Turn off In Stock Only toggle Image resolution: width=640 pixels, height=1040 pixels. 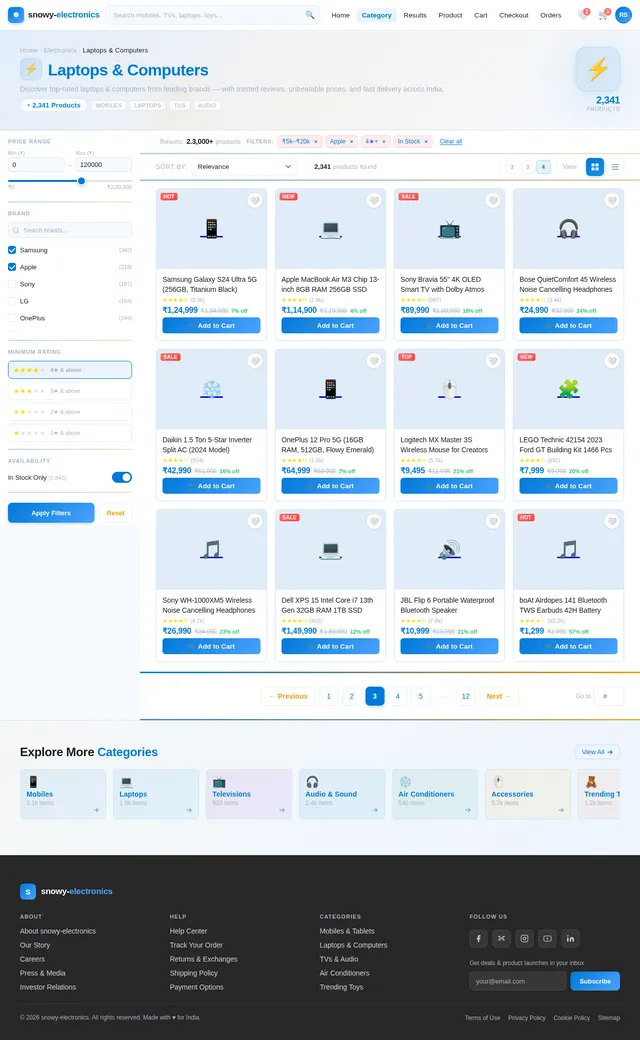122,478
